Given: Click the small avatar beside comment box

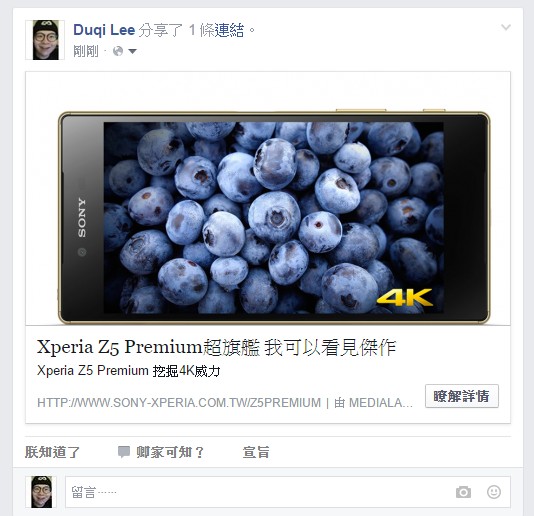Looking at the screenshot, I should (42, 492).
